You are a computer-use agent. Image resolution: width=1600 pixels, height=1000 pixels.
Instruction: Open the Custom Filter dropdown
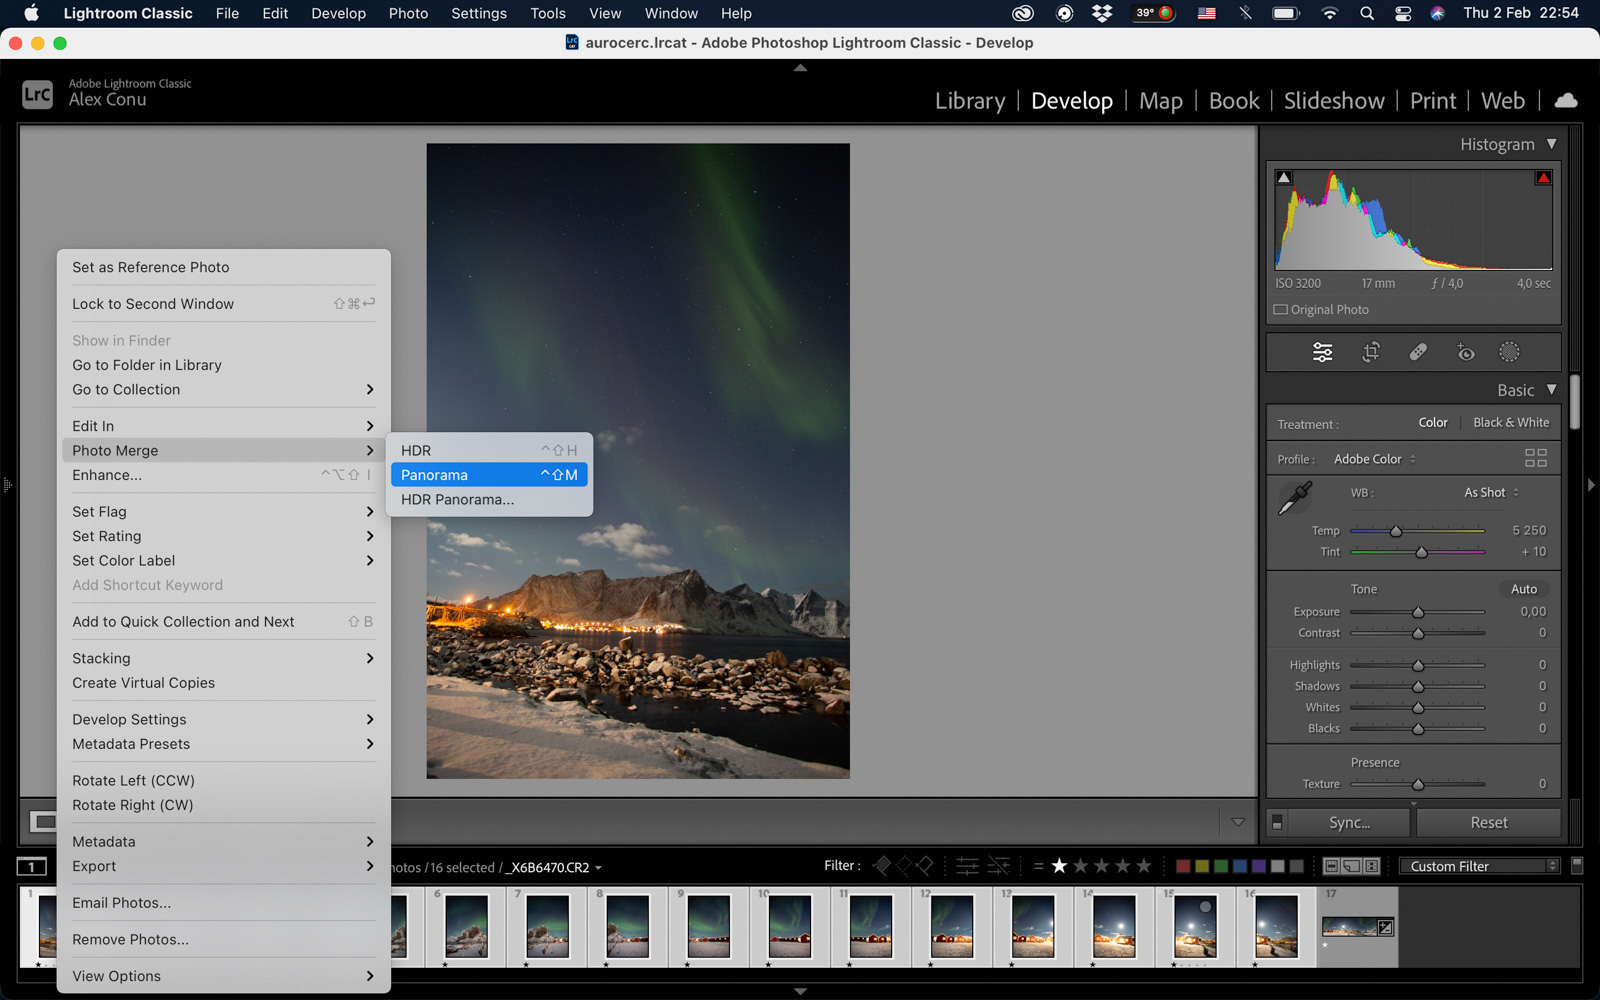point(1479,865)
